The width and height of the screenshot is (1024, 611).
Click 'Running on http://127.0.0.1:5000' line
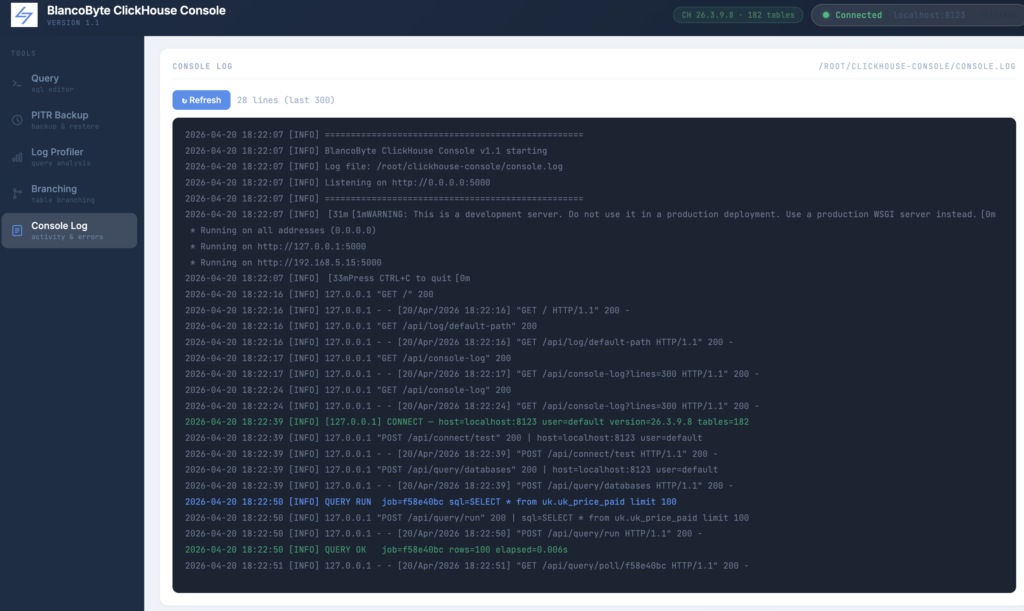(278, 247)
